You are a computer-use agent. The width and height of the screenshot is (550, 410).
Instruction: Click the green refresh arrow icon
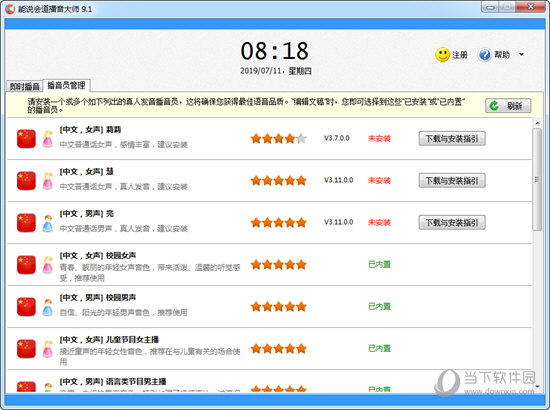tap(494, 106)
